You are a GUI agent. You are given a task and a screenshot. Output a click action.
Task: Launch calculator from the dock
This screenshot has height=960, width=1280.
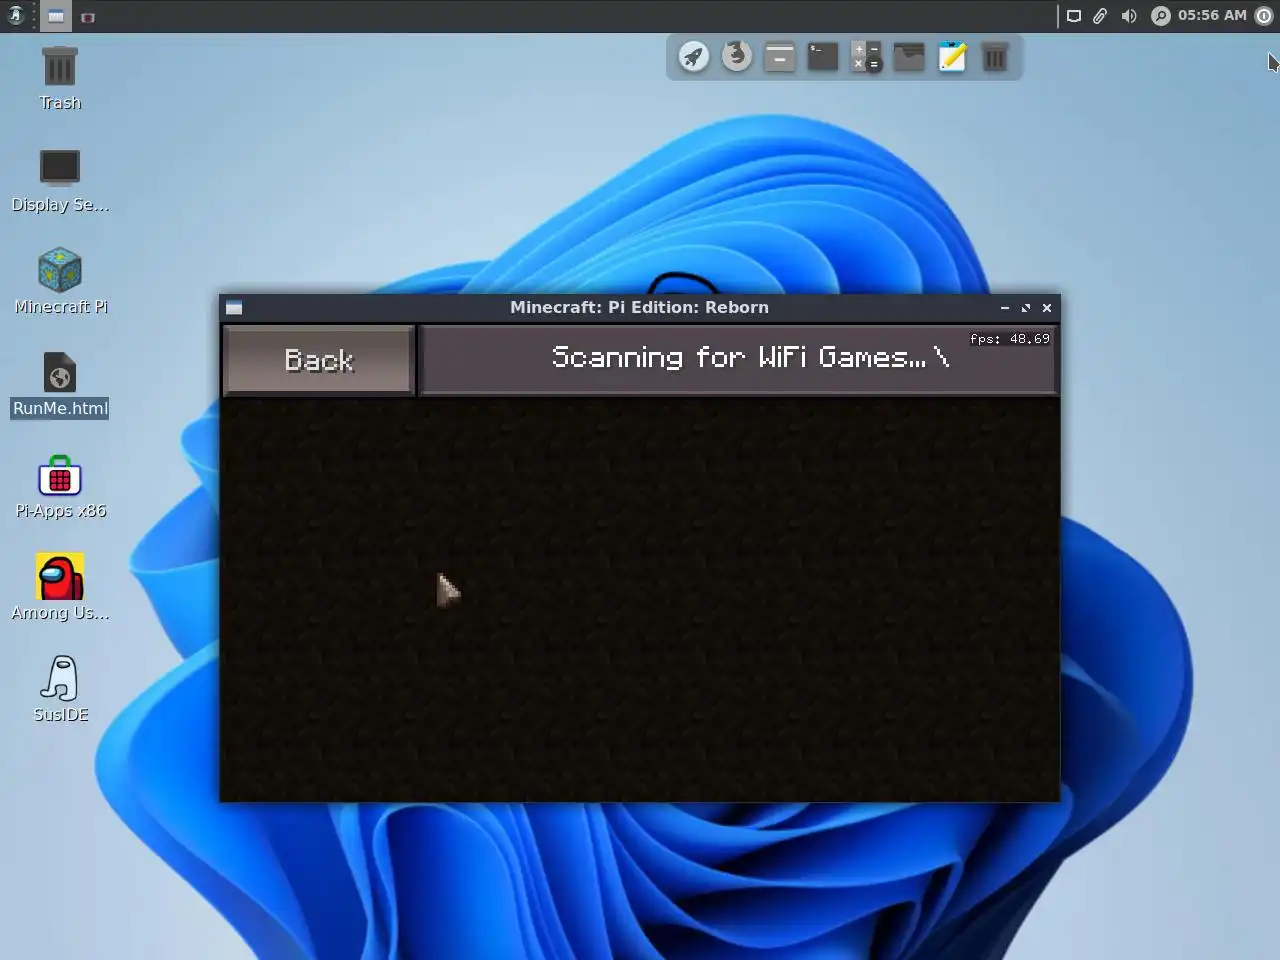tap(866, 57)
